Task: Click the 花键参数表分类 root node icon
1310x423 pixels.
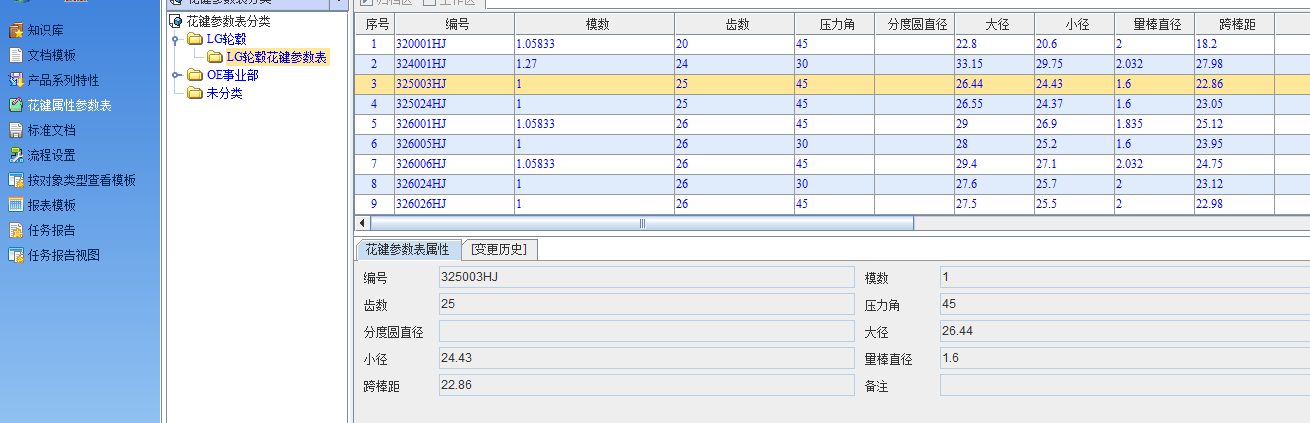Action: tap(176, 21)
